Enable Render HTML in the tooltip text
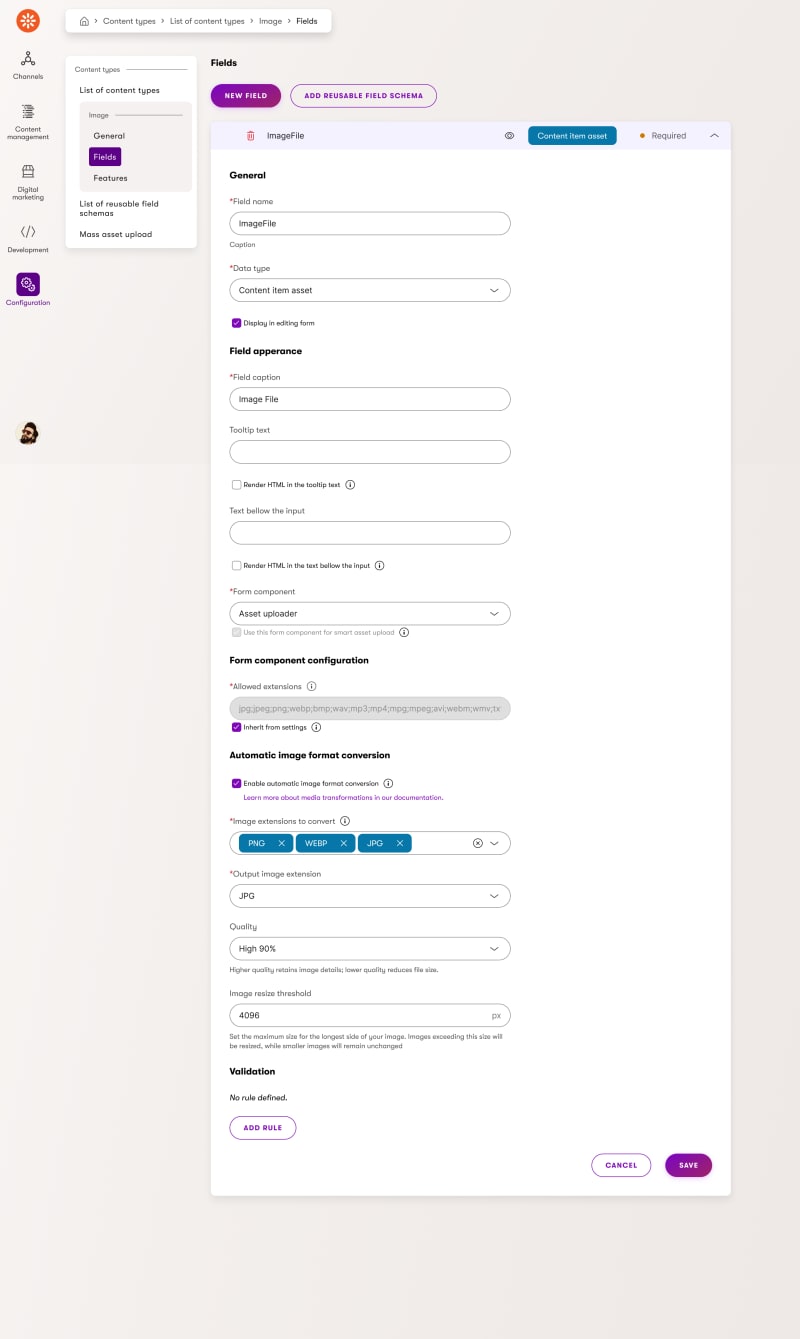800x1339 pixels. (237, 485)
